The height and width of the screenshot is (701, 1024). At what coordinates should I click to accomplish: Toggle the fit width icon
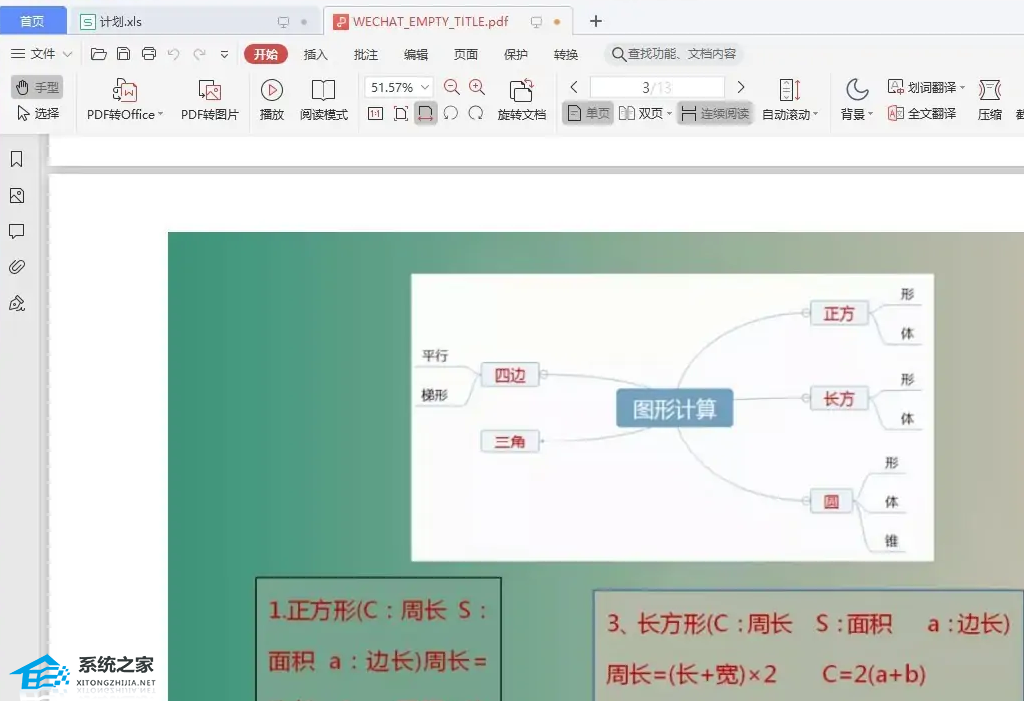[425, 114]
